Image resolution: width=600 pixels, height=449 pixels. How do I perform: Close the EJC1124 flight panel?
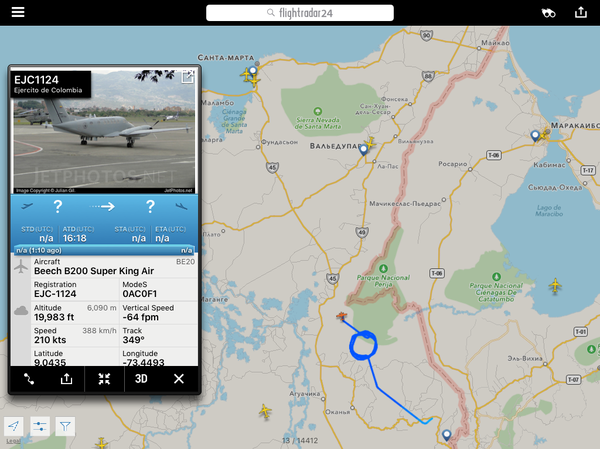pyautogui.click(x=179, y=379)
